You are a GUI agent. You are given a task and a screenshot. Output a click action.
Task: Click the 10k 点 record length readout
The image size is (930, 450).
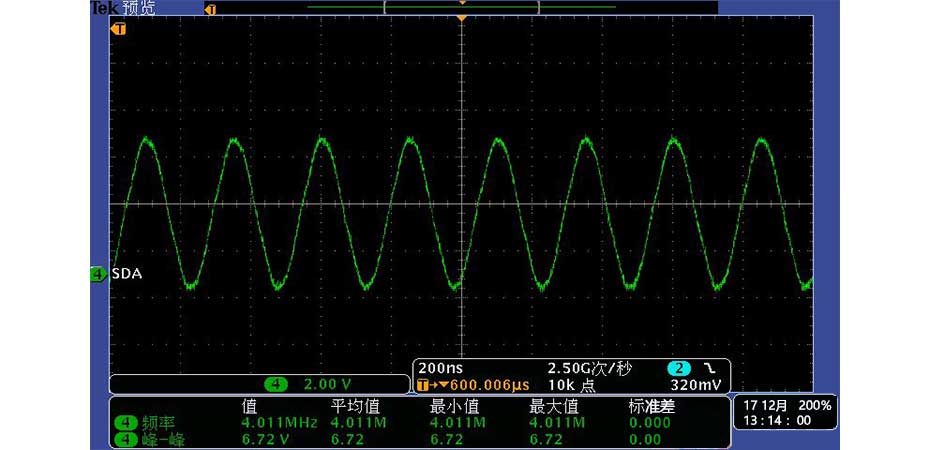569,385
